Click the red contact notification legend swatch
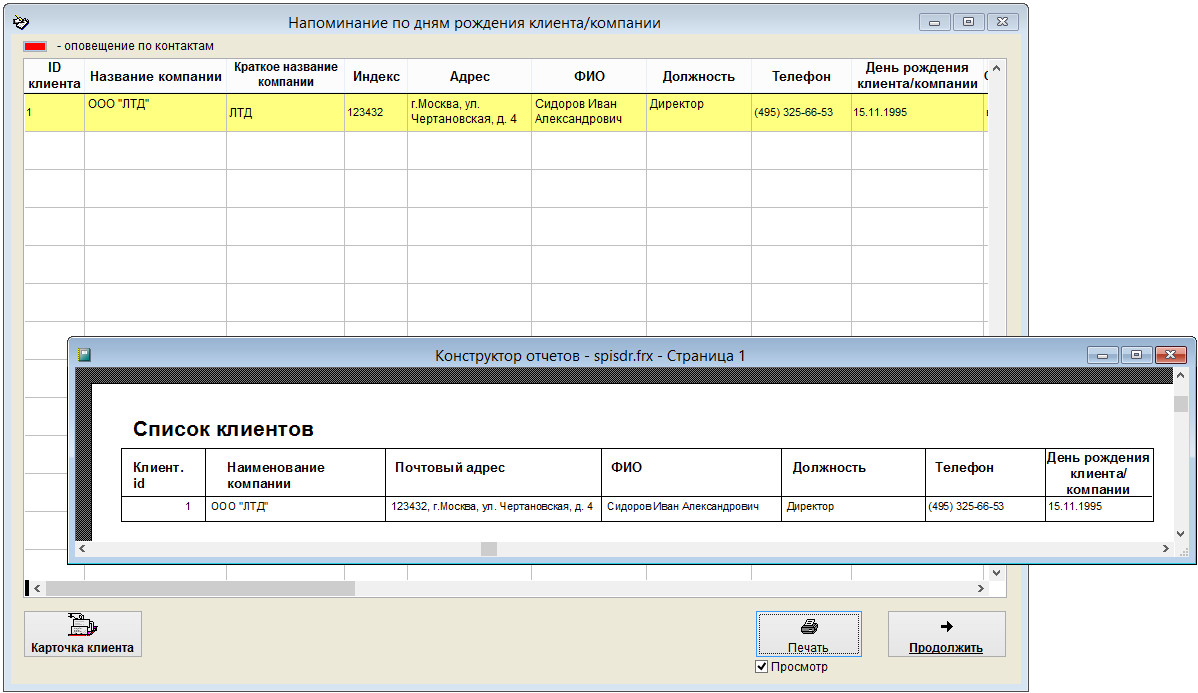This screenshot has height=693, width=1198. coord(35,46)
